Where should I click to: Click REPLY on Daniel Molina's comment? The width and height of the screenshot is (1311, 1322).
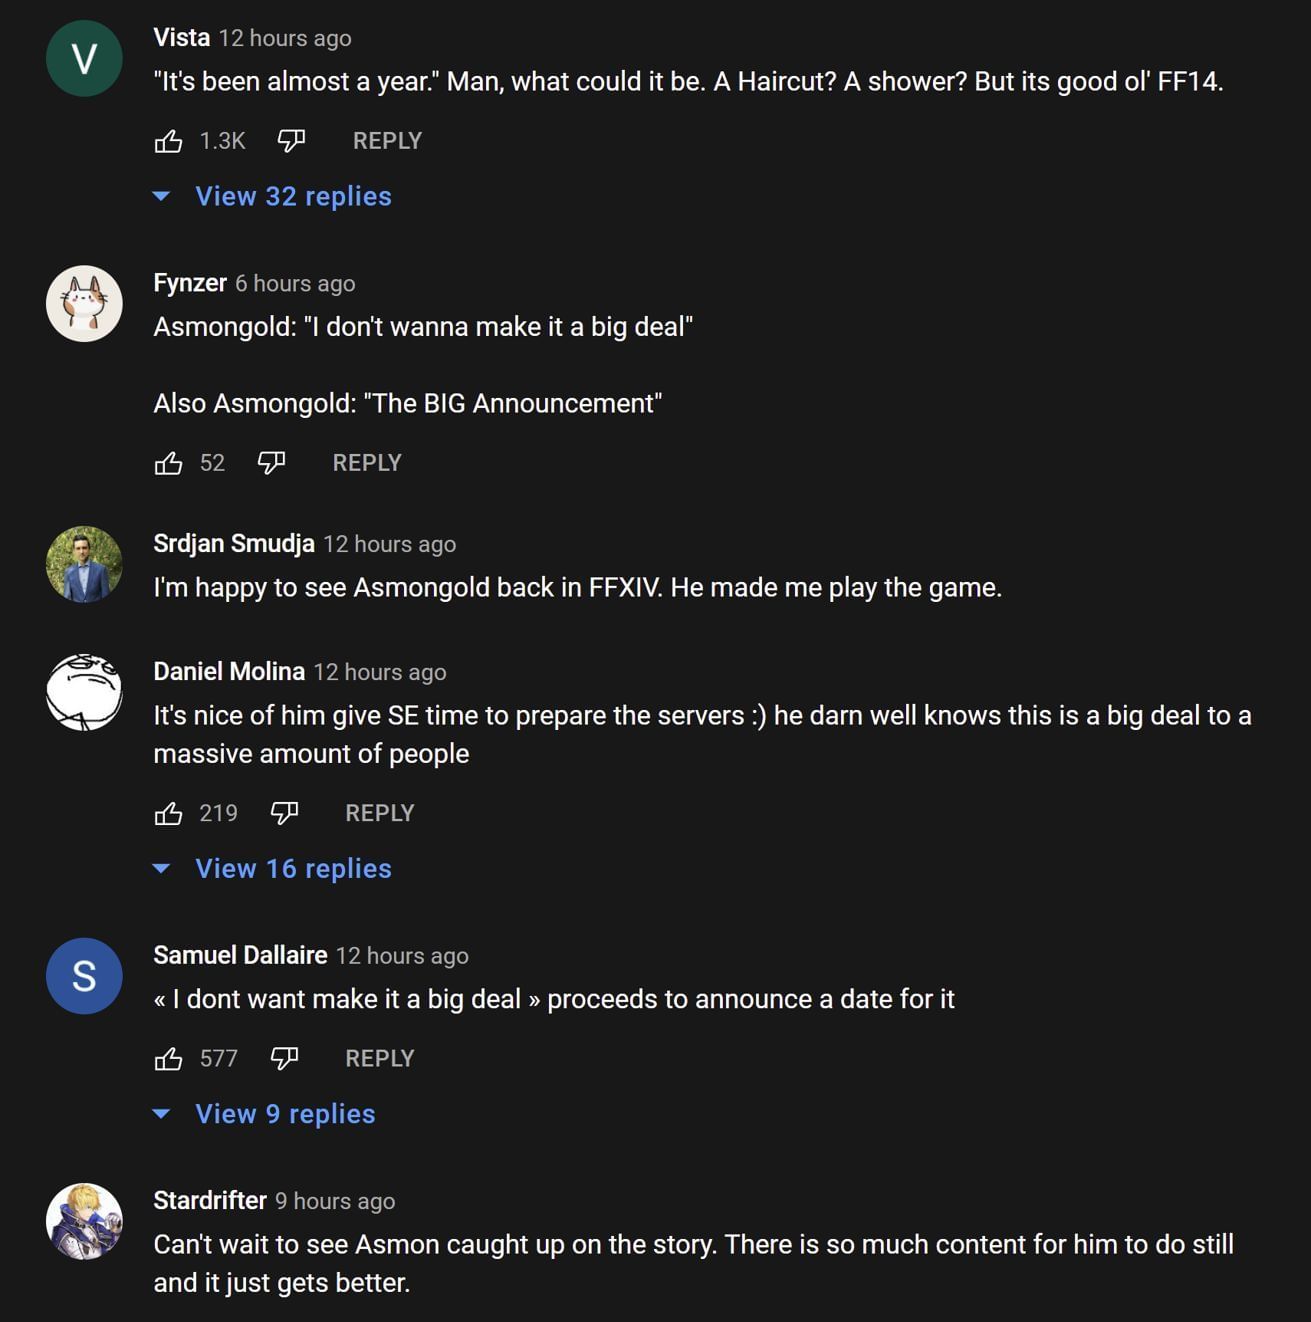coord(380,813)
